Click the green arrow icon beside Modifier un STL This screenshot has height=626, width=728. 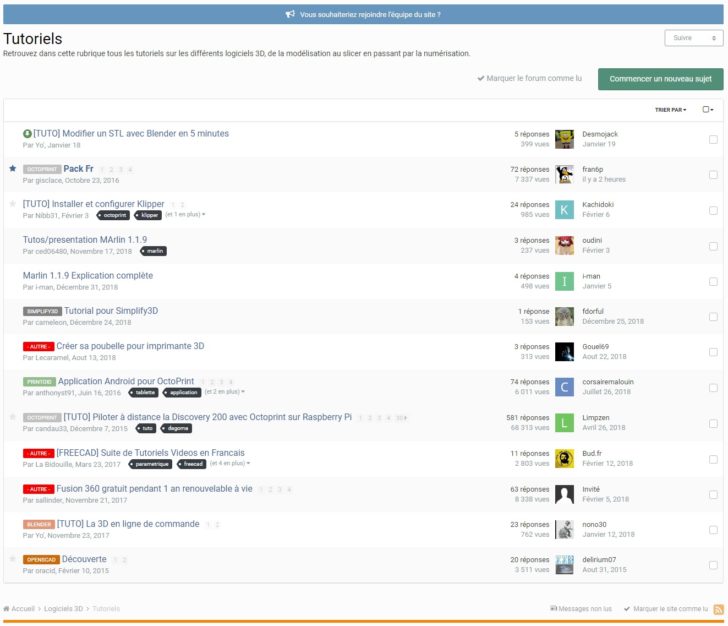coord(27,134)
